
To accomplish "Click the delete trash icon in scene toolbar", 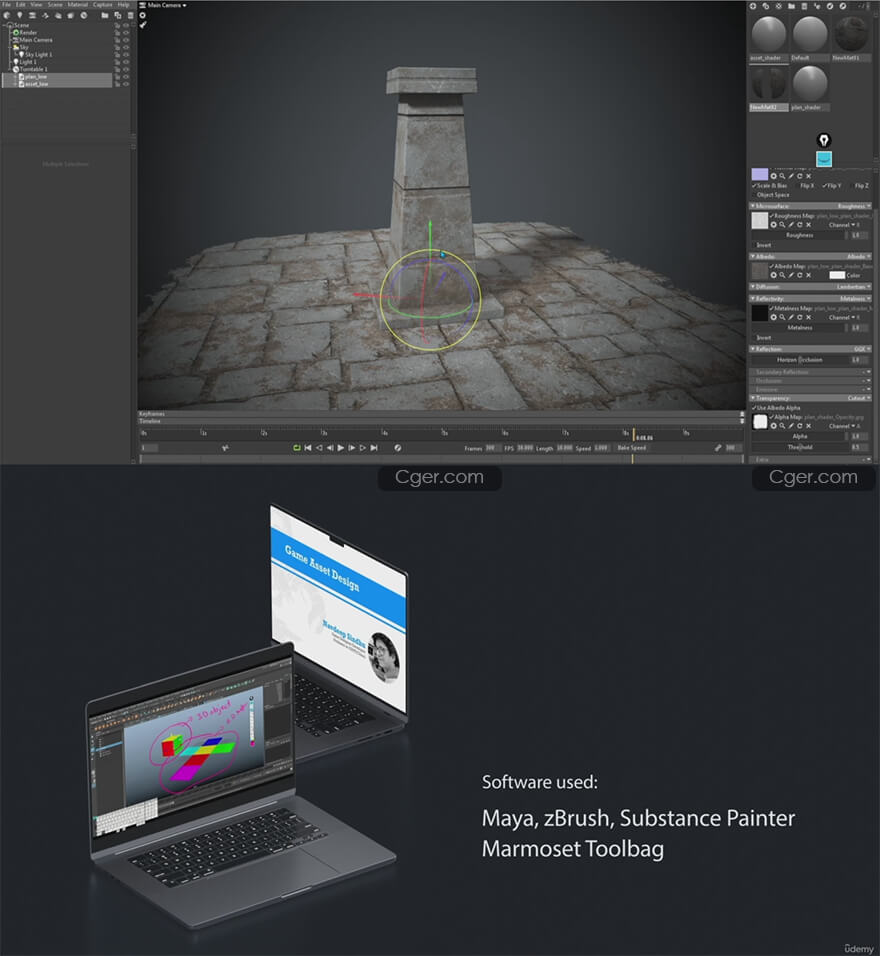I will pyautogui.click(x=130, y=15).
